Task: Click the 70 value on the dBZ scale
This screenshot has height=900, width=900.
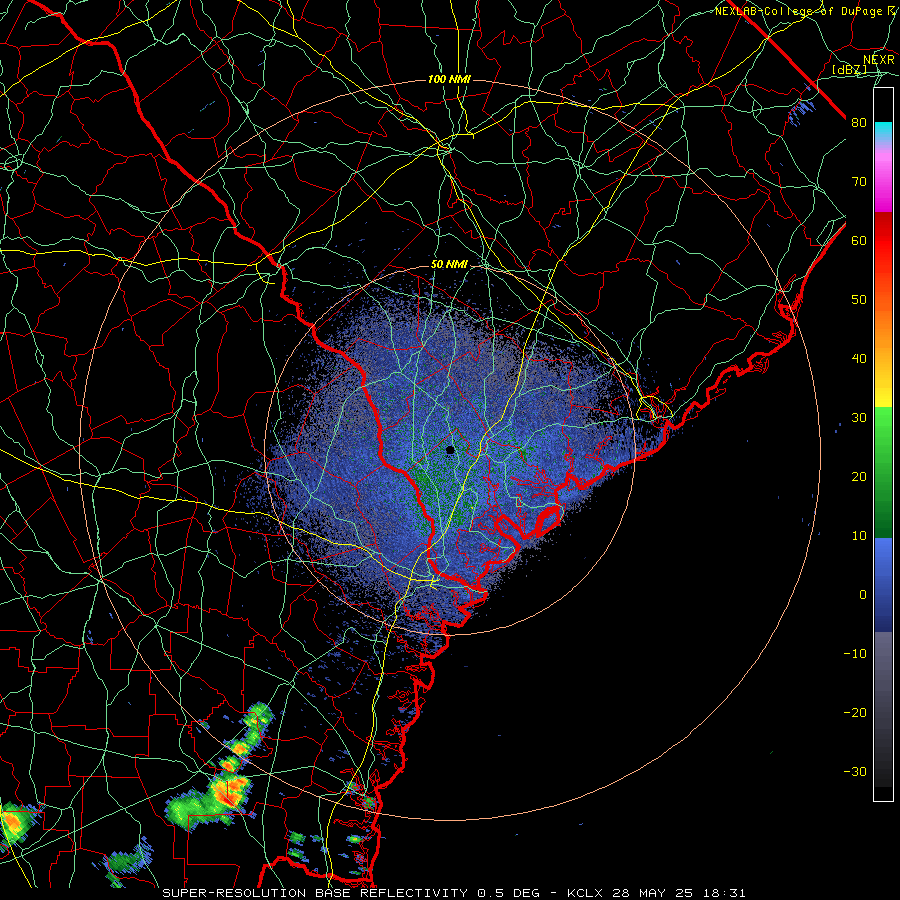Action: tap(859, 182)
